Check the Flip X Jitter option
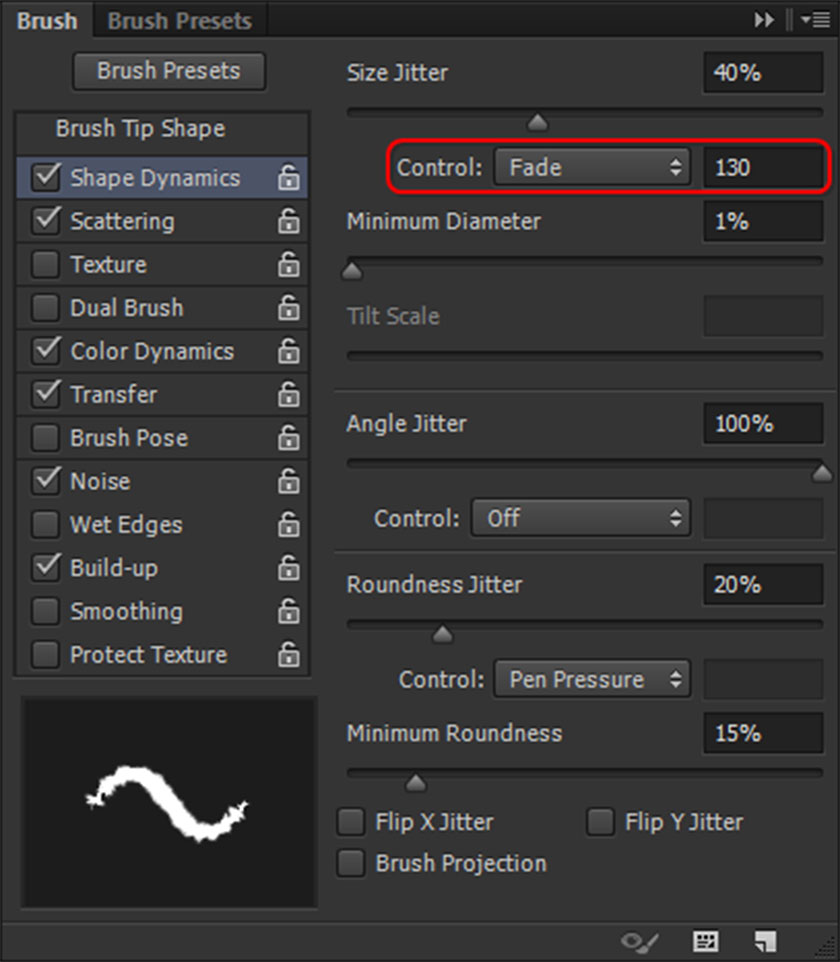This screenshot has width=840, height=962. point(351,822)
